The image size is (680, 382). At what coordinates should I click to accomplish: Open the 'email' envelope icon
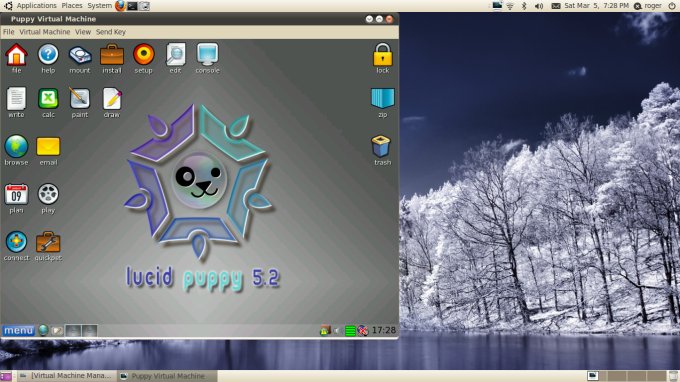48,147
